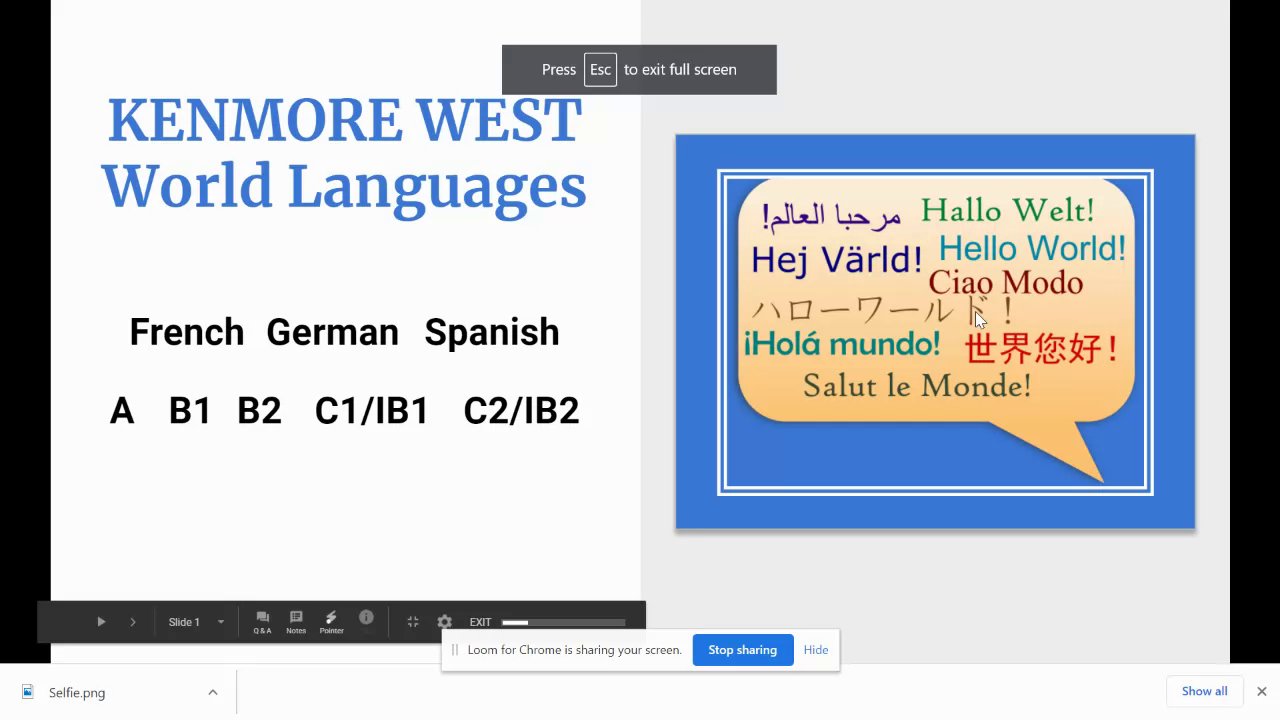Image resolution: width=1280 pixels, height=720 pixels.
Task: Click the presentation progress bar
Action: [x=564, y=623]
